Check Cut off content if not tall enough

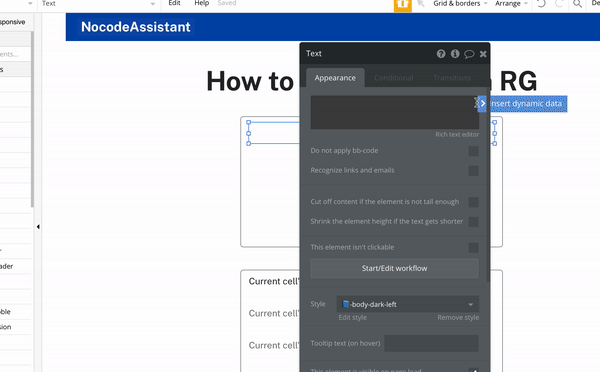click(473, 202)
